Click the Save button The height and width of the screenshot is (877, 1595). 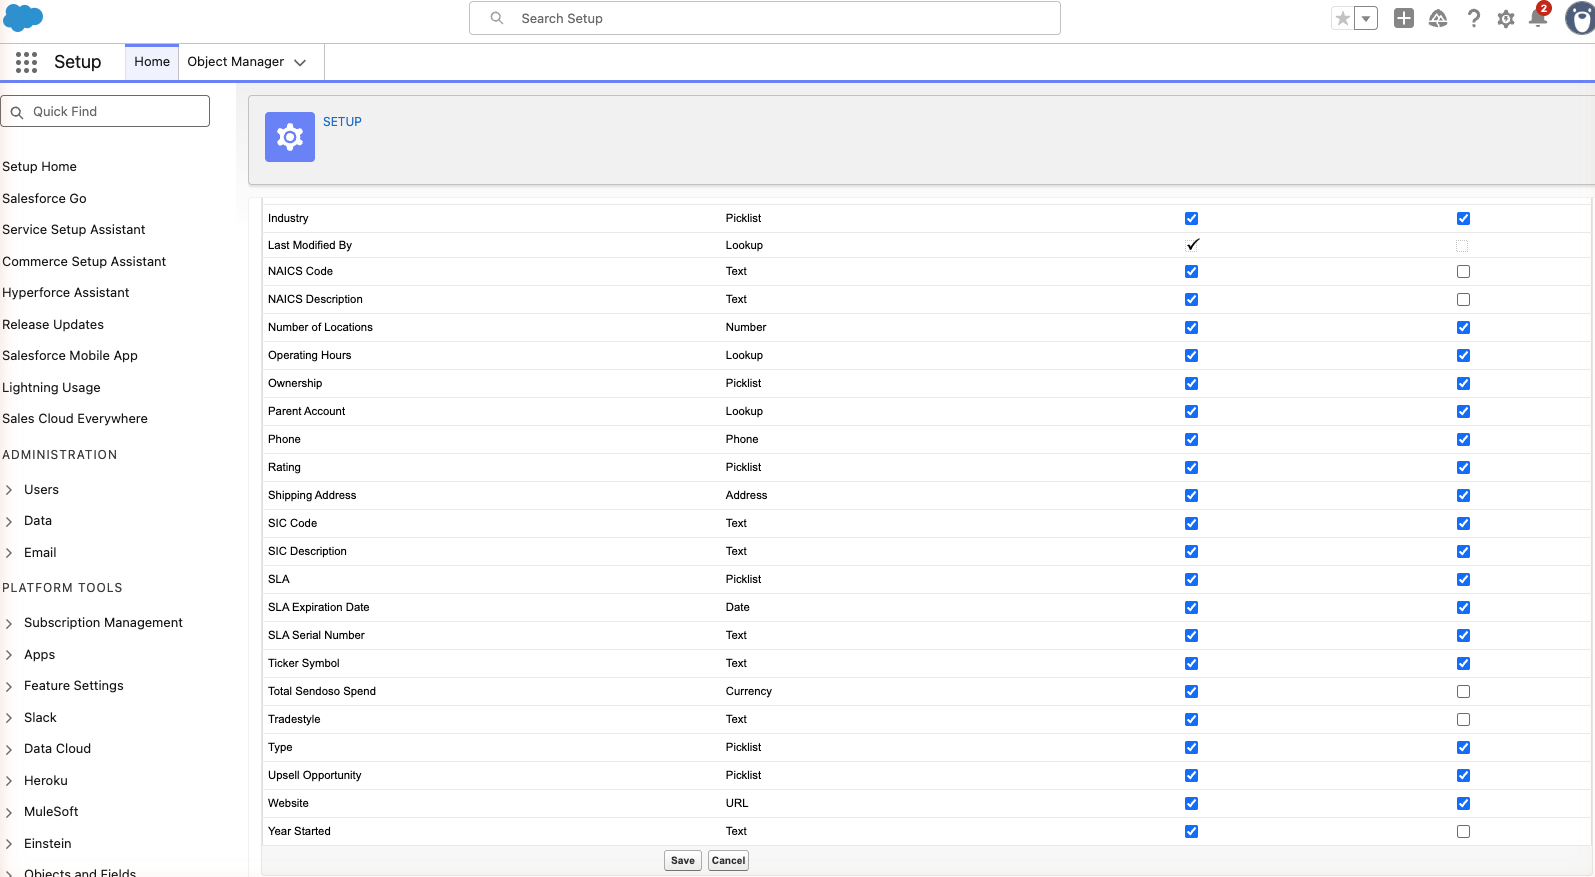[683, 861]
